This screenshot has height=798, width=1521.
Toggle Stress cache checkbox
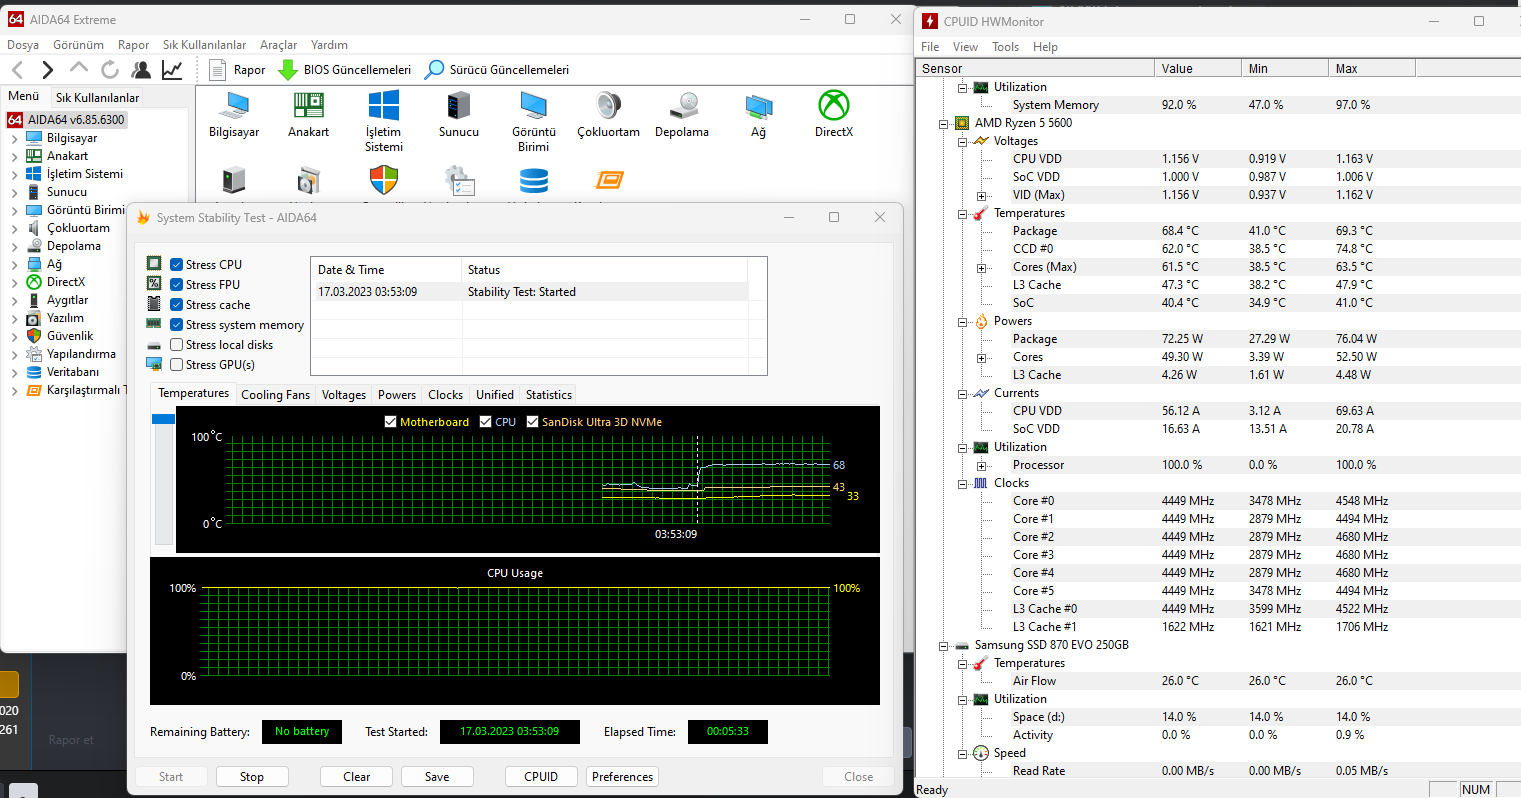tap(176, 305)
